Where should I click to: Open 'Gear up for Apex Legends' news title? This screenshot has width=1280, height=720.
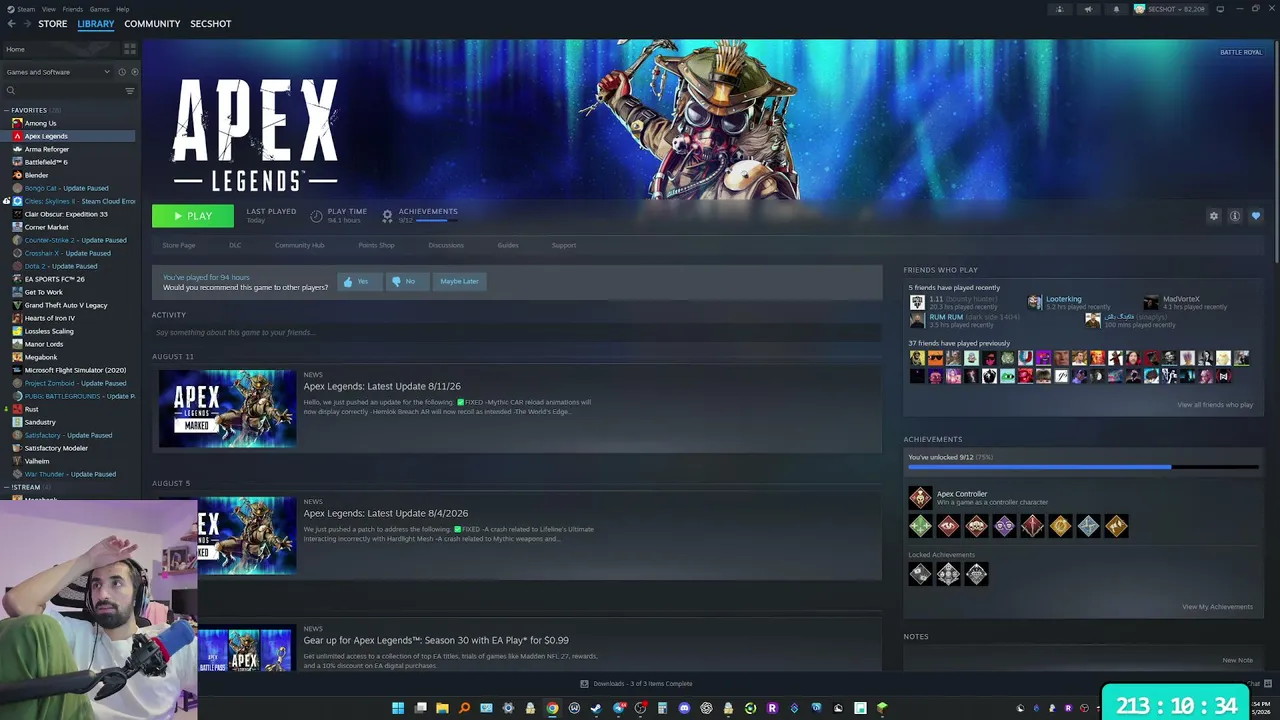tap(436, 640)
